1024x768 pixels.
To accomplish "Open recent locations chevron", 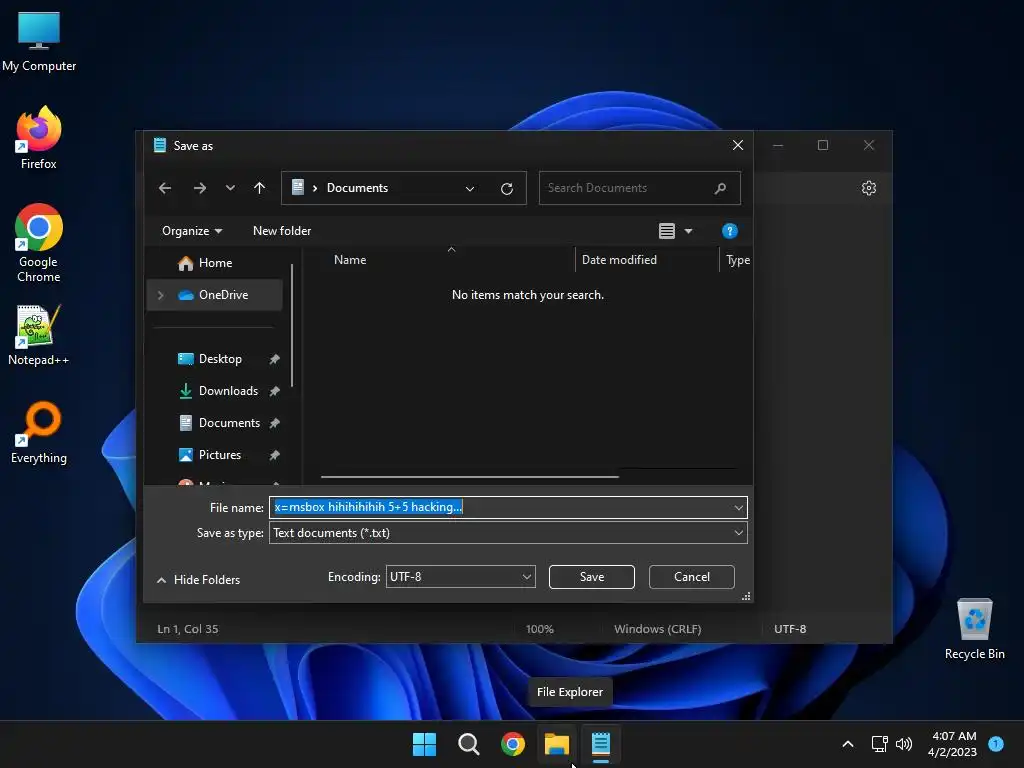I will [x=230, y=188].
